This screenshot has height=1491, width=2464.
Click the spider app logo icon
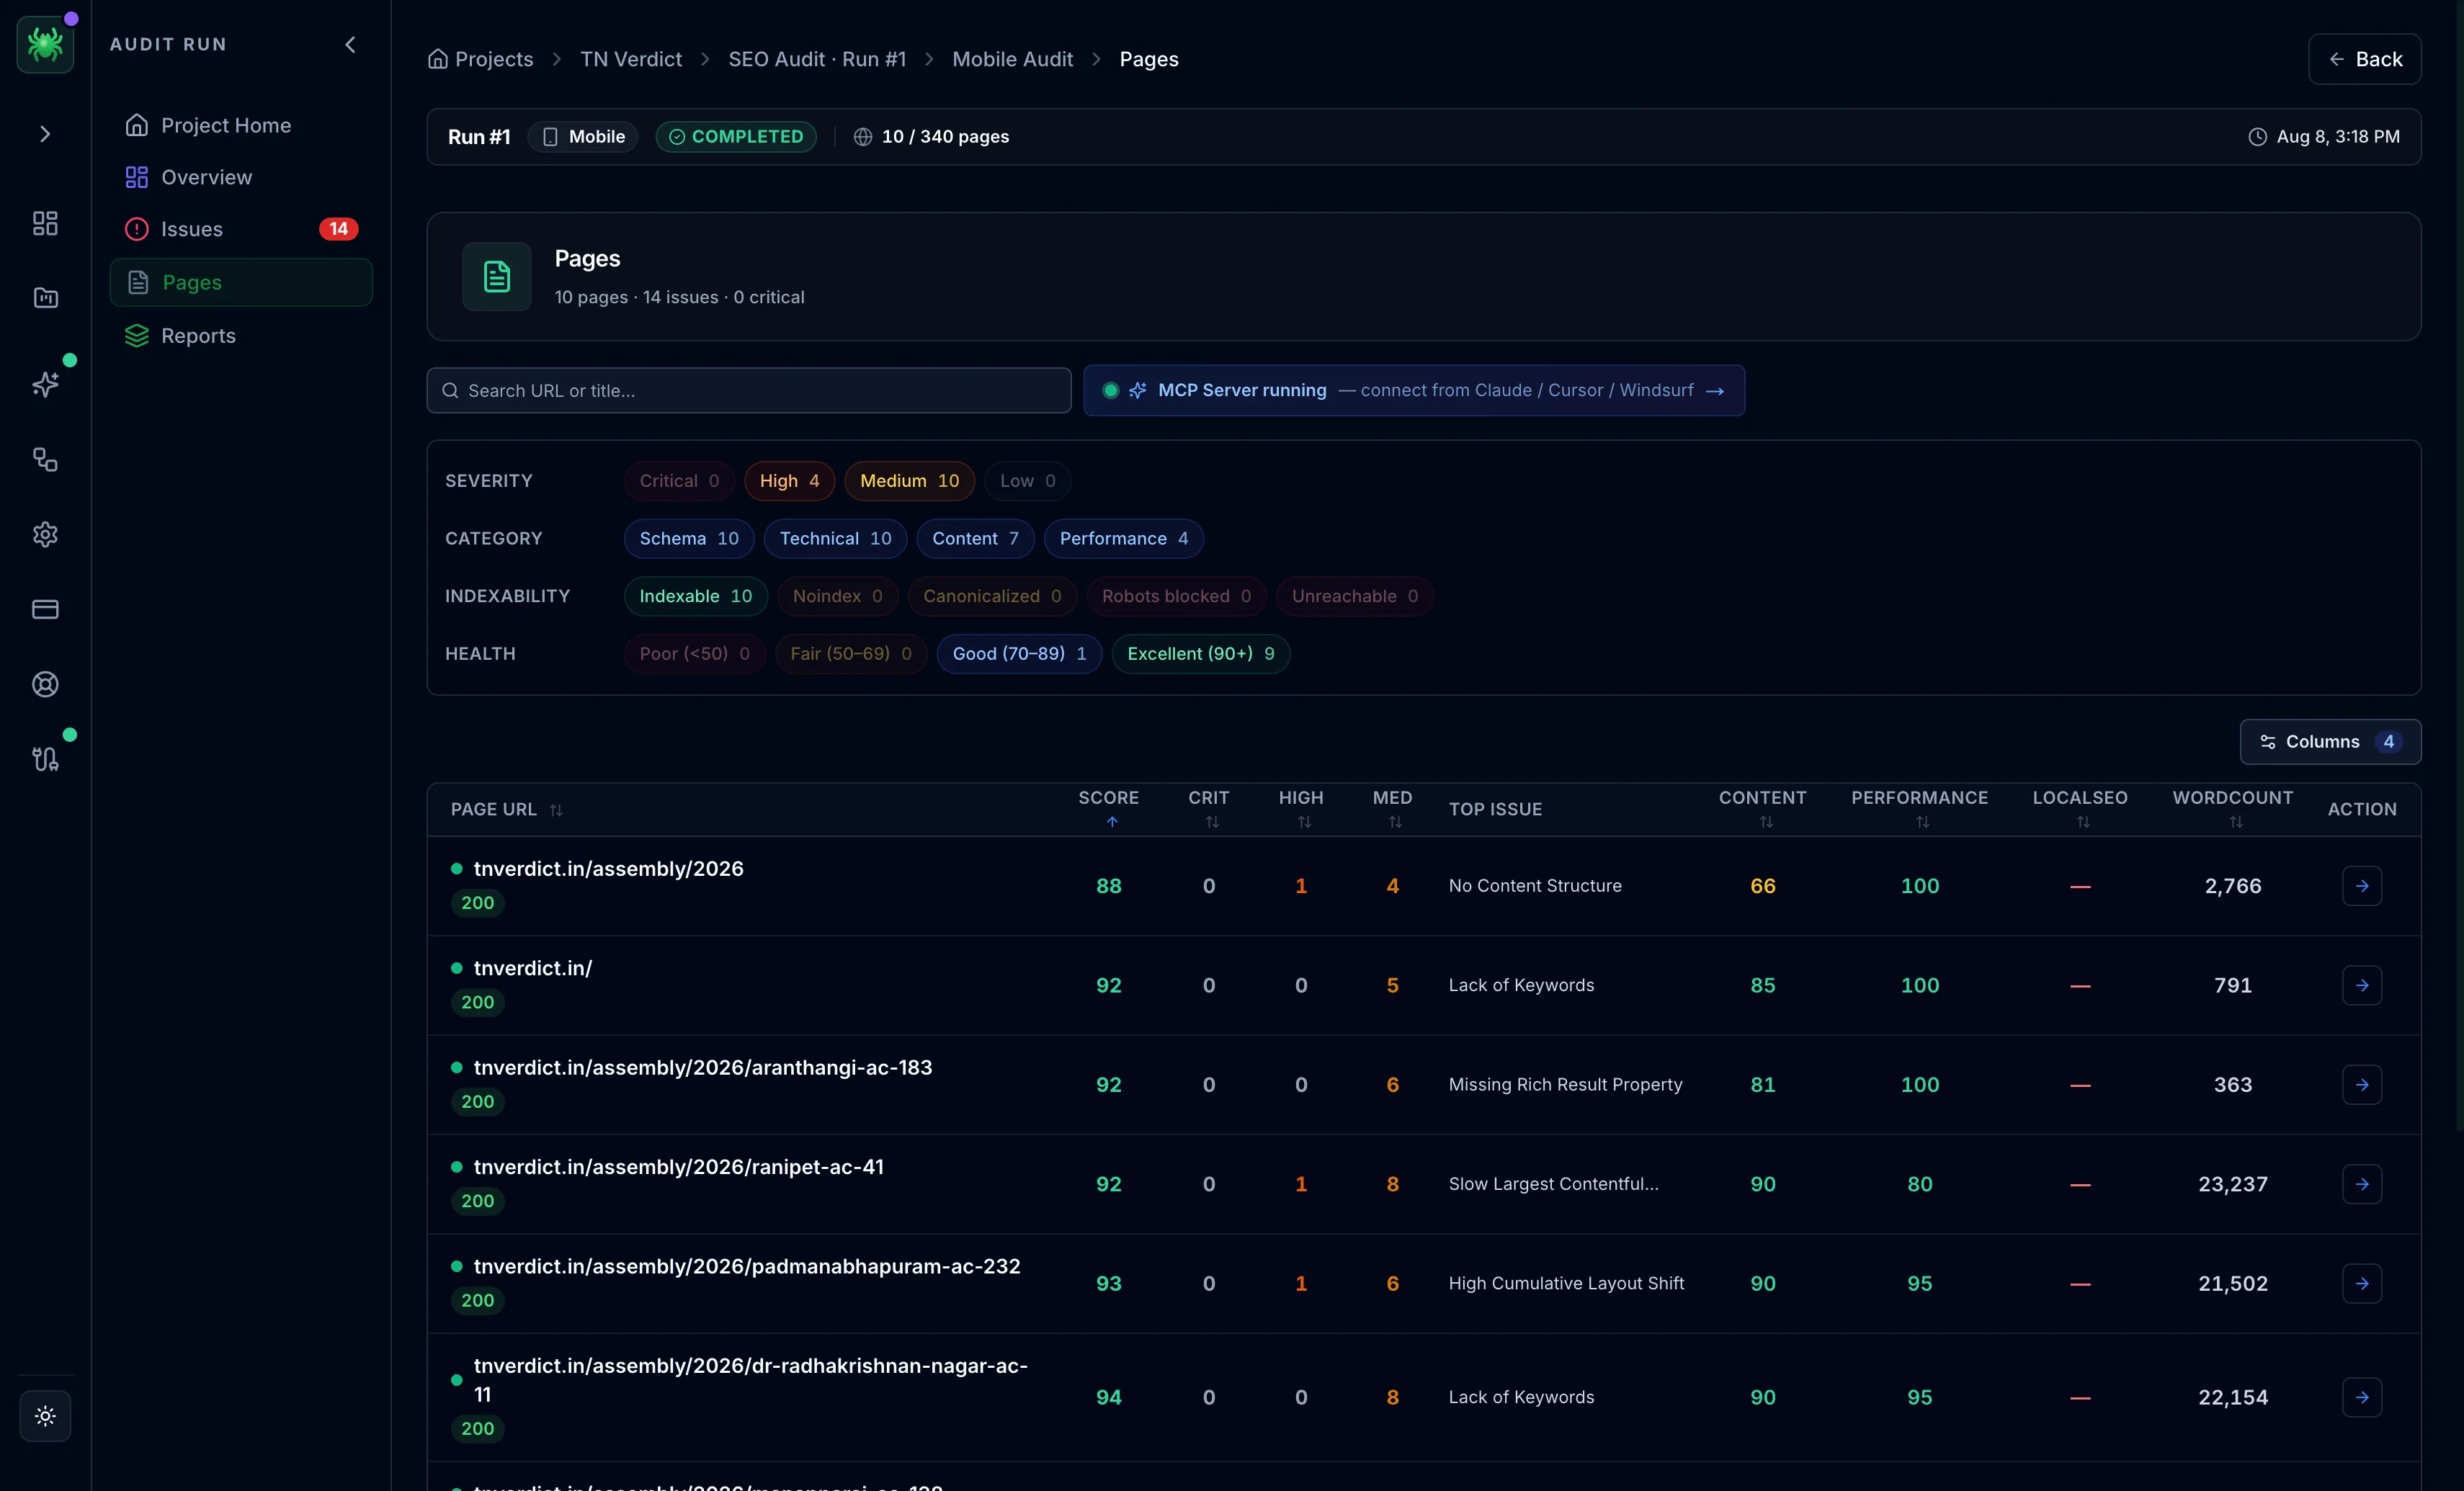tap(45, 44)
